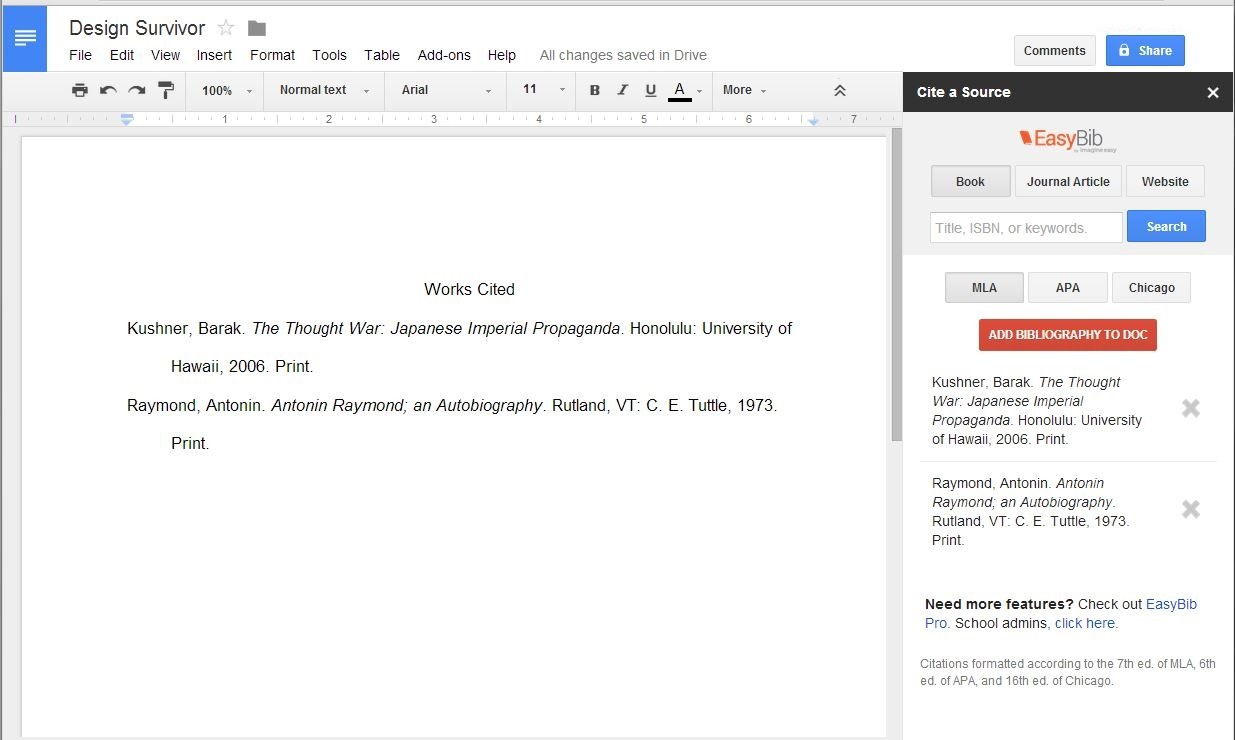This screenshot has height=740, width=1235.
Task: Remove the Kushner citation
Action: 1190,408
